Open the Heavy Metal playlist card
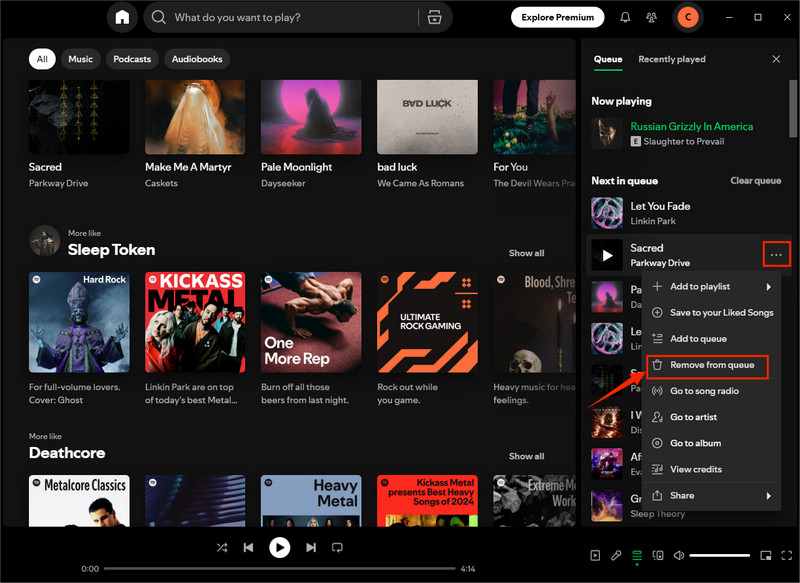Viewport: 800px width, 583px height. coord(311,501)
